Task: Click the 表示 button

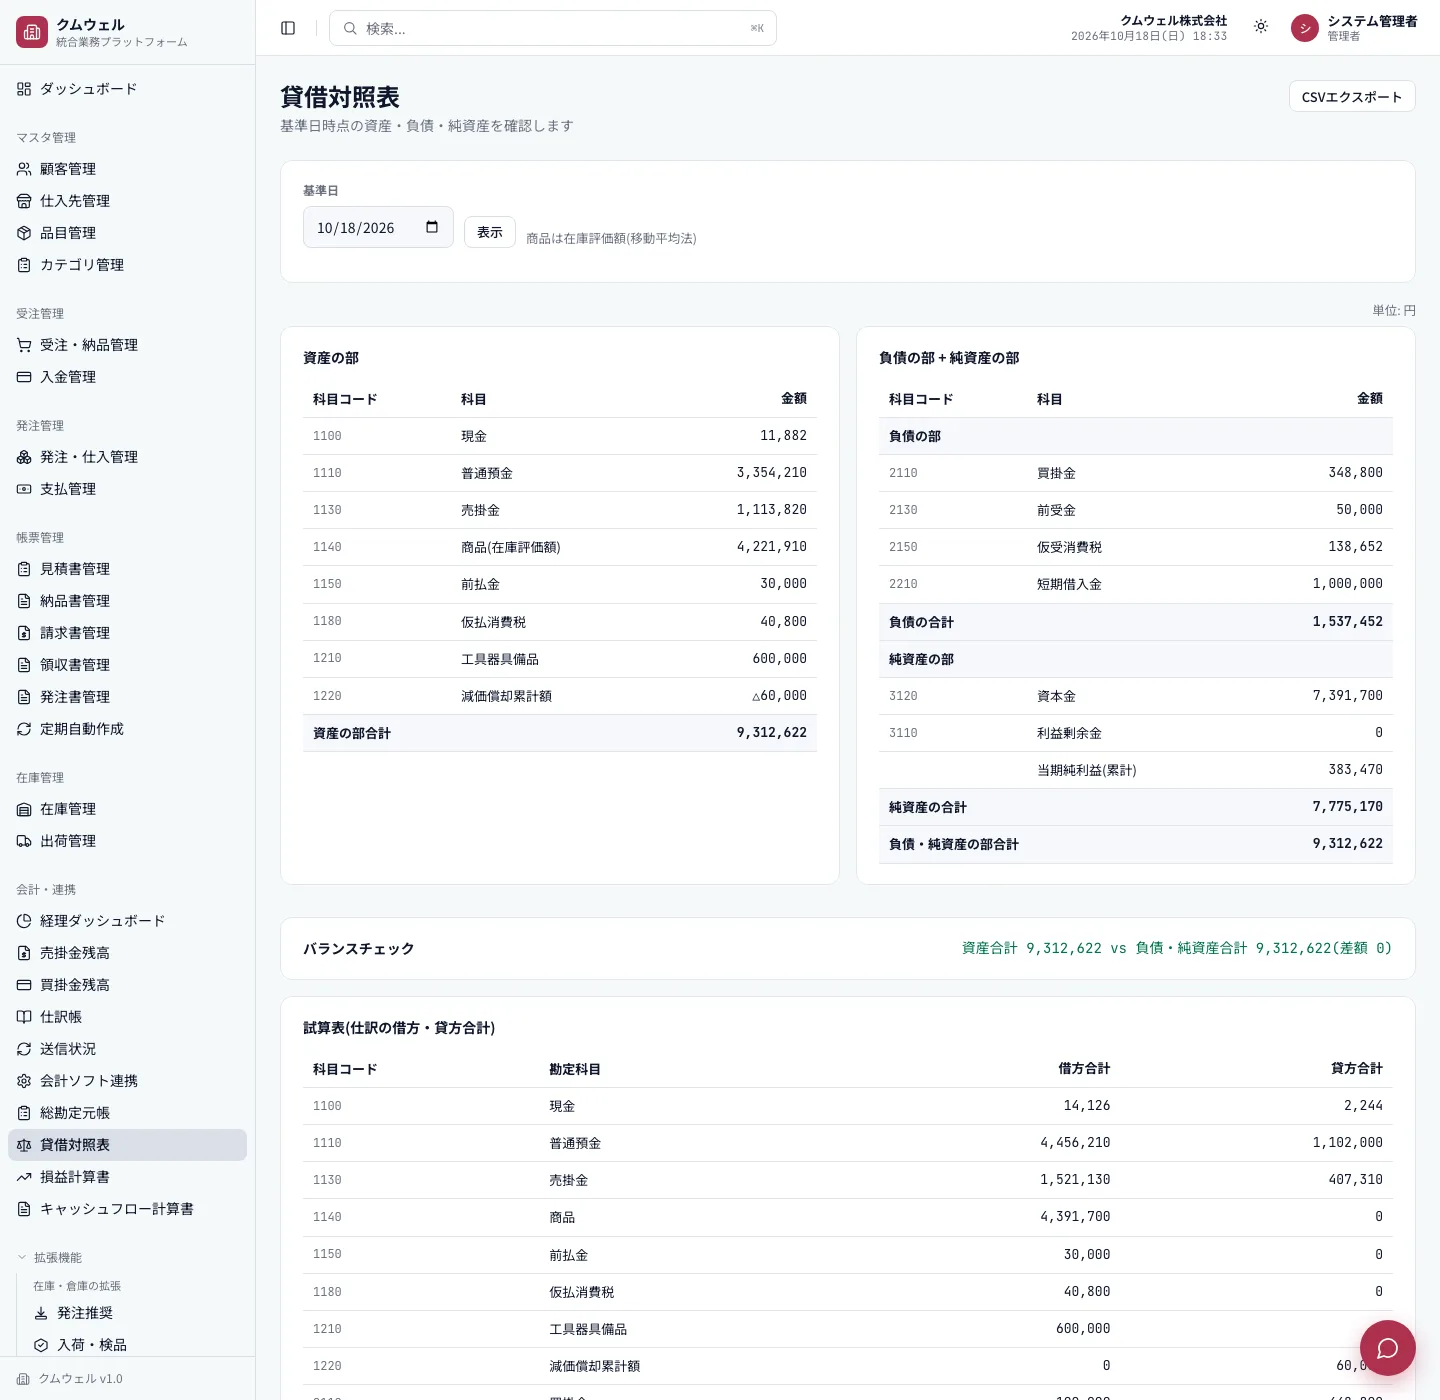Action: [490, 232]
